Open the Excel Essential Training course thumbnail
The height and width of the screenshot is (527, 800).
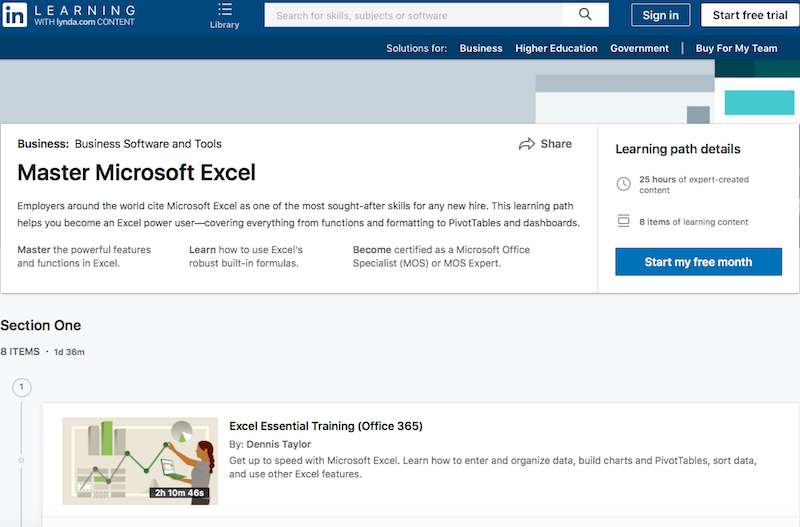coord(140,461)
